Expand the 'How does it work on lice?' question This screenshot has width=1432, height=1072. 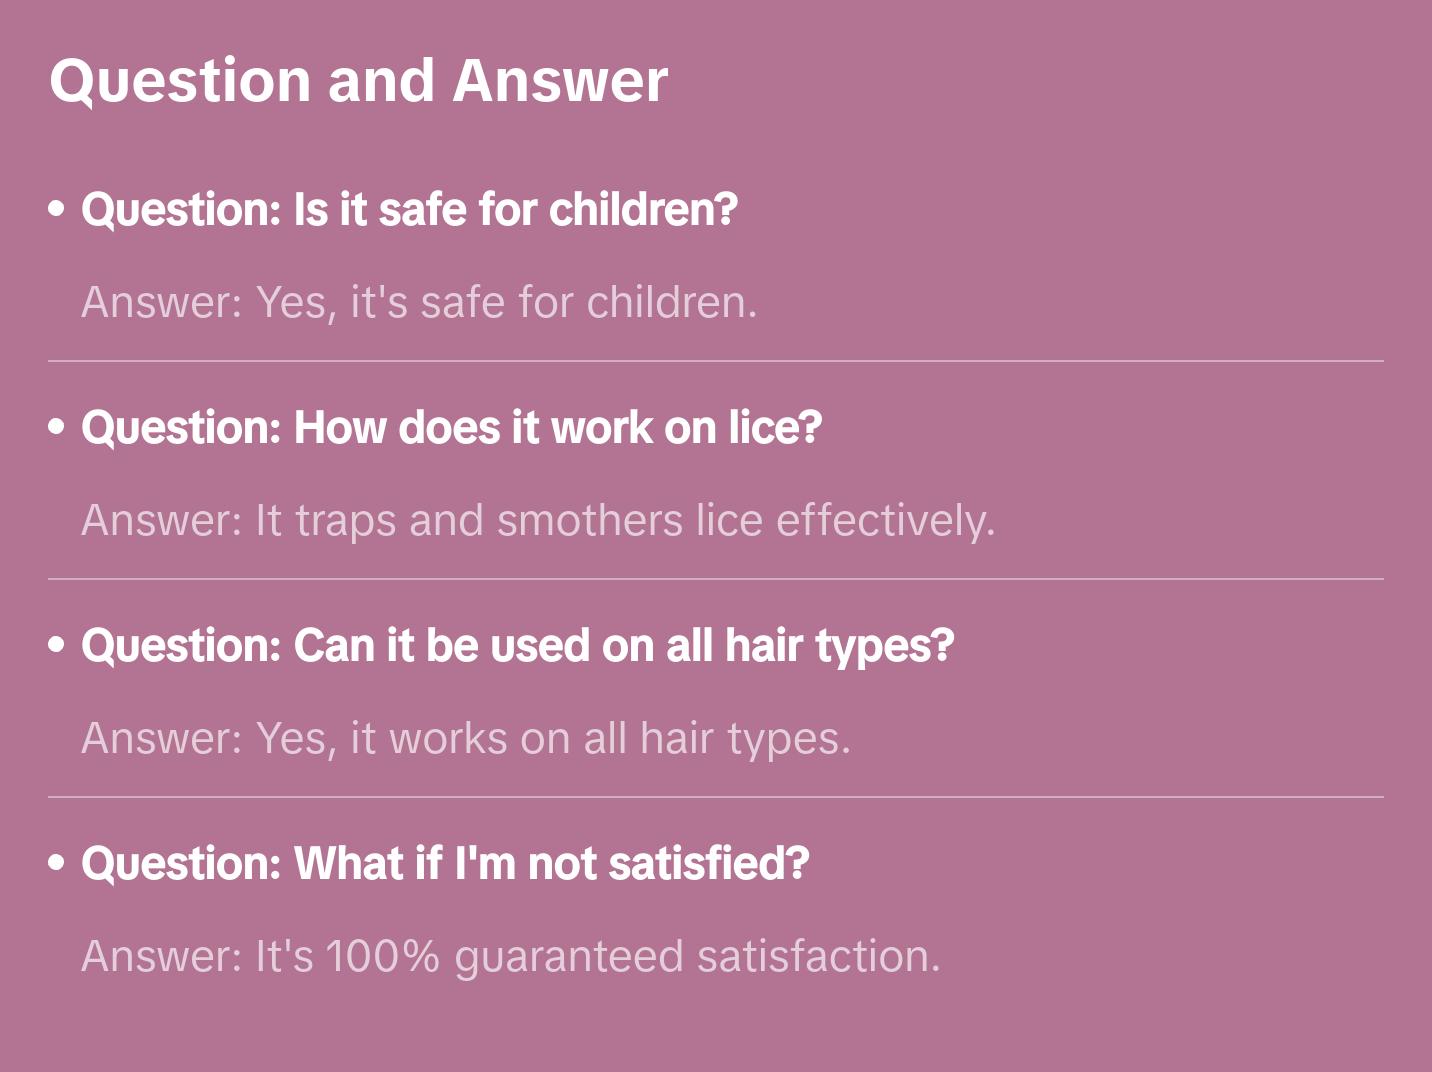[x=451, y=427]
